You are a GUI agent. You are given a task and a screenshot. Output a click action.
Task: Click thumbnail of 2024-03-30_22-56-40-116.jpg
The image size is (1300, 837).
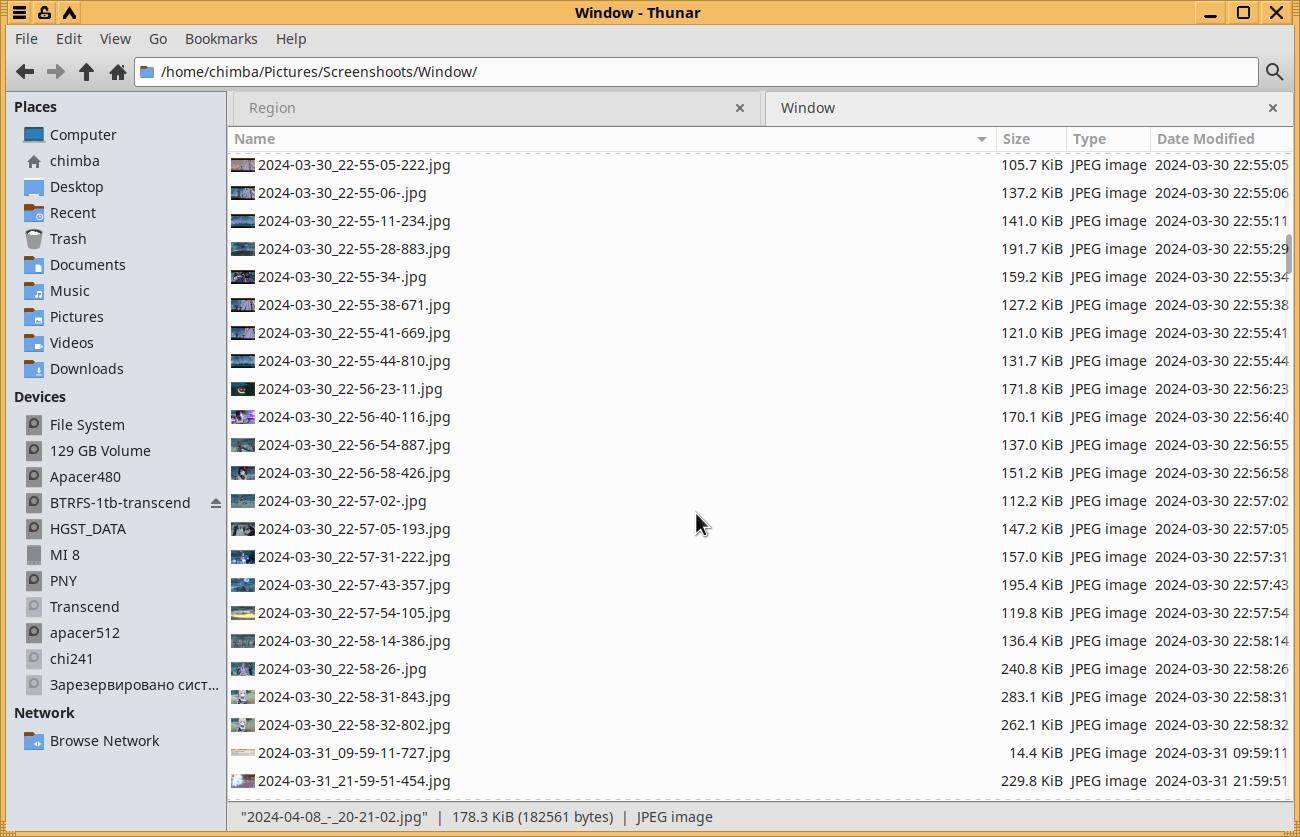coord(242,417)
